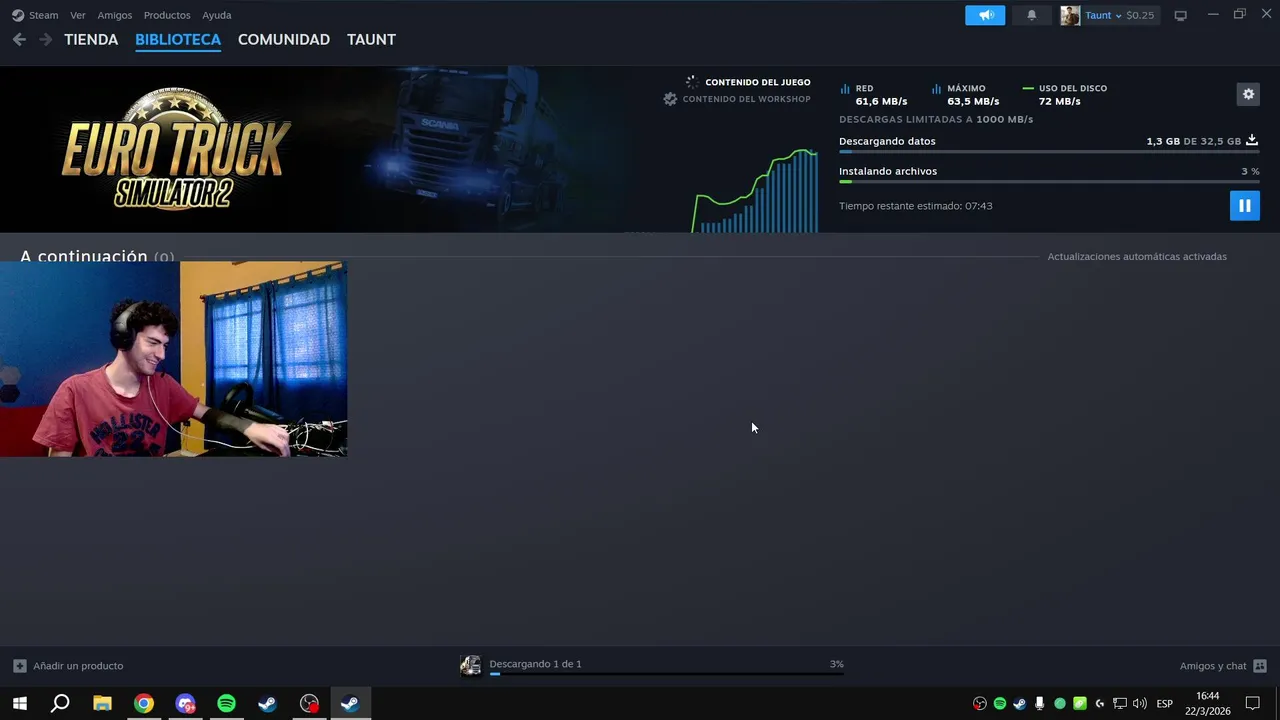1280x720 pixels.
Task: Click the MÁXIMO 63,5 MB/s indicator
Action: tap(966, 95)
